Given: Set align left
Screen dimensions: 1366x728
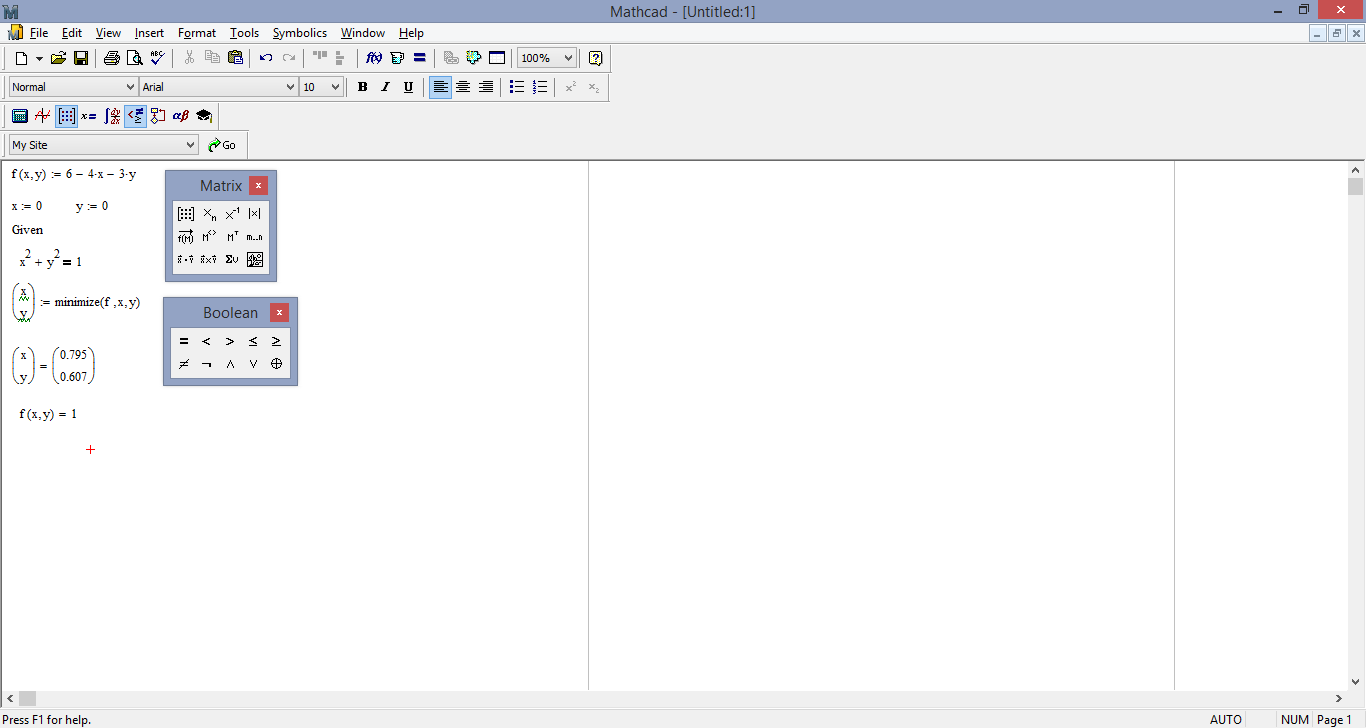Looking at the screenshot, I should tap(440, 87).
